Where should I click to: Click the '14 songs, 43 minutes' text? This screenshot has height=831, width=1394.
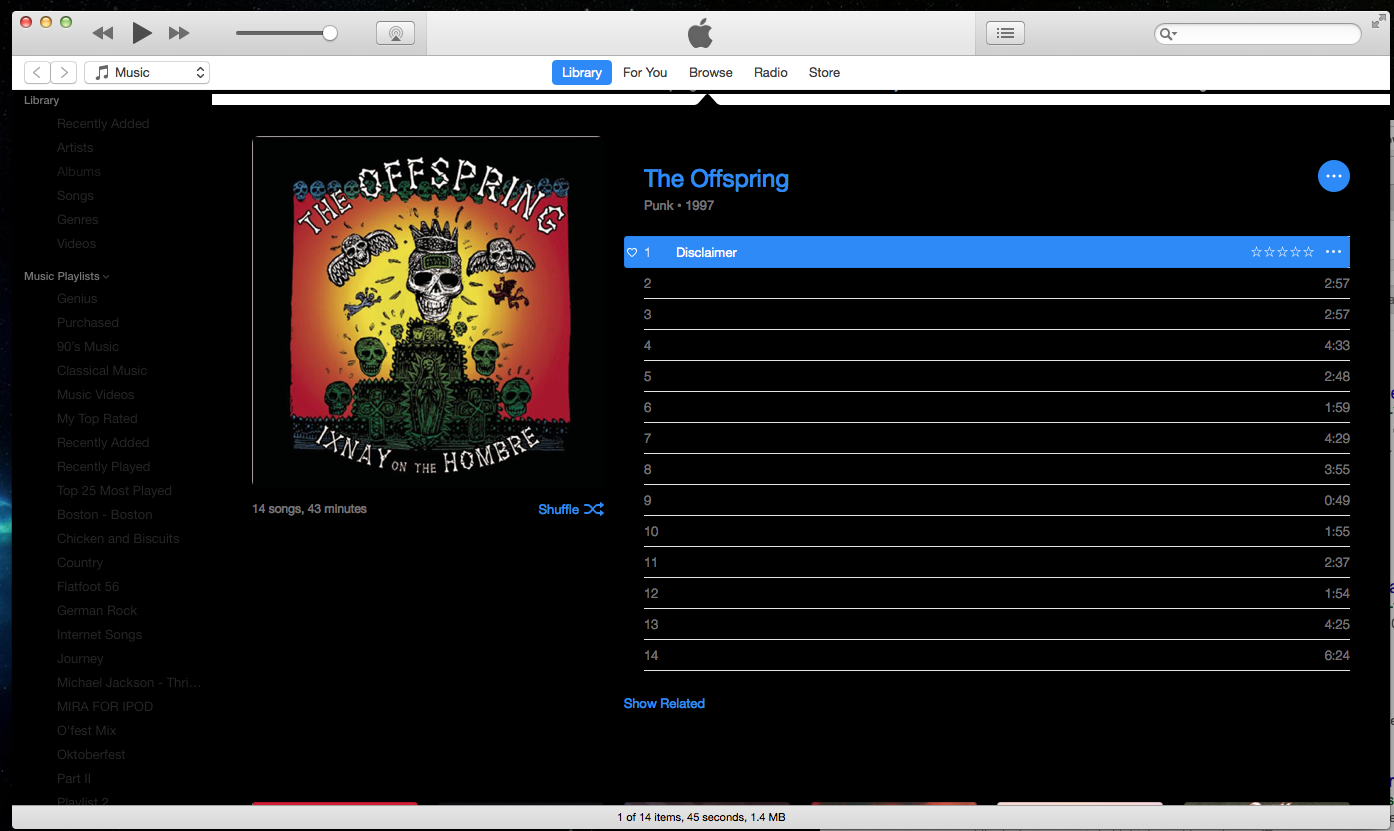pos(309,509)
